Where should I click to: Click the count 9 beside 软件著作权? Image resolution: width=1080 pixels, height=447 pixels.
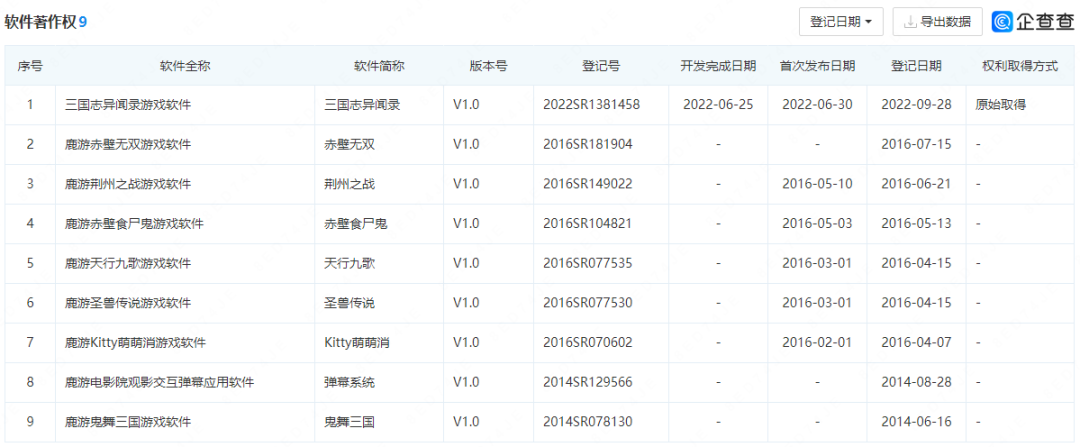[x=83, y=23]
